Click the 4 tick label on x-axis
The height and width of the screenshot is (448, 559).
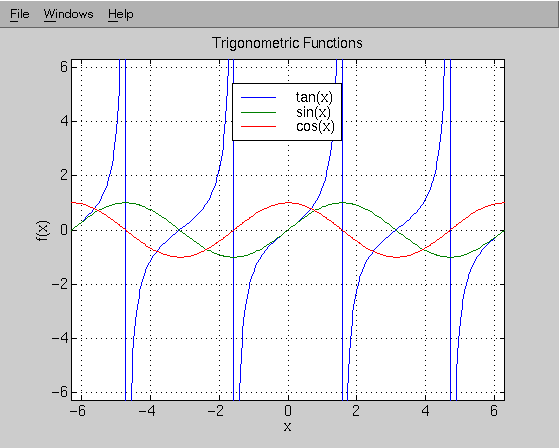(x=425, y=411)
